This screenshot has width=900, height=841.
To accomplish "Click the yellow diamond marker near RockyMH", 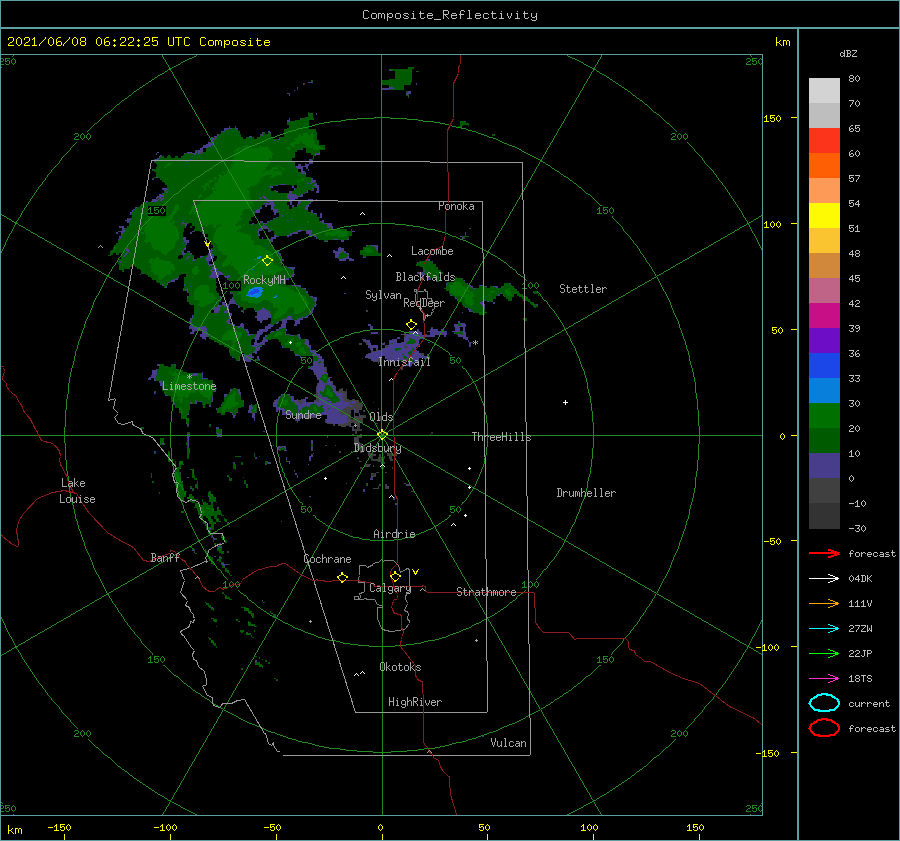I will pyautogui.click(x=267, y=261).
